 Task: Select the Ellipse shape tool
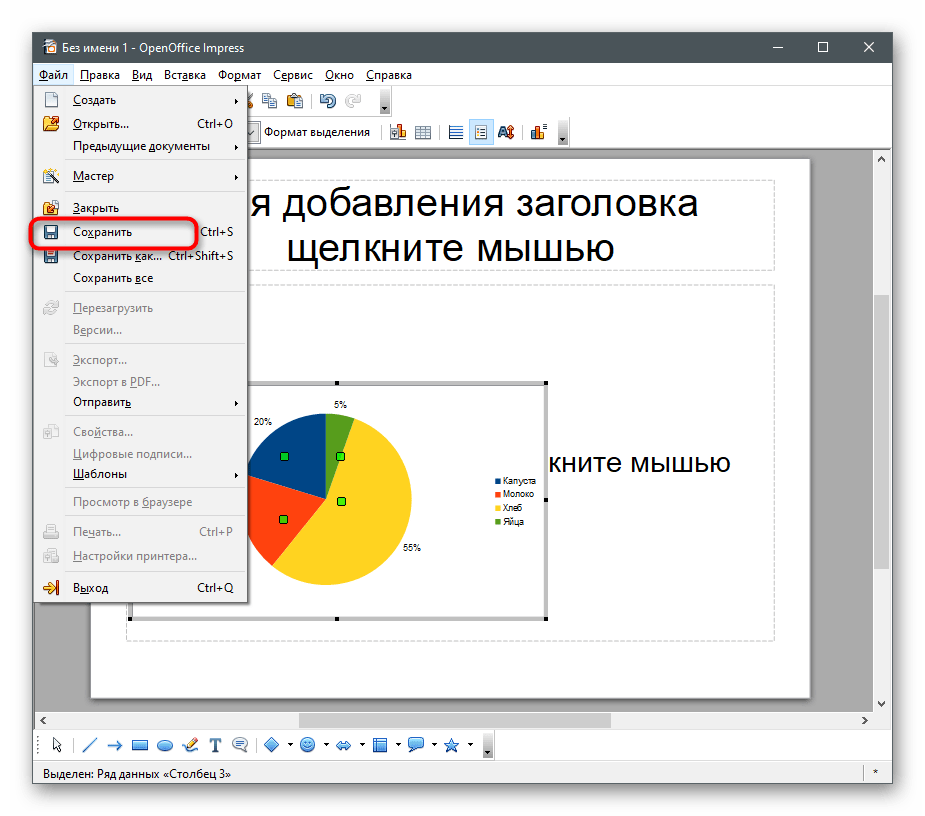pos(165,745)
